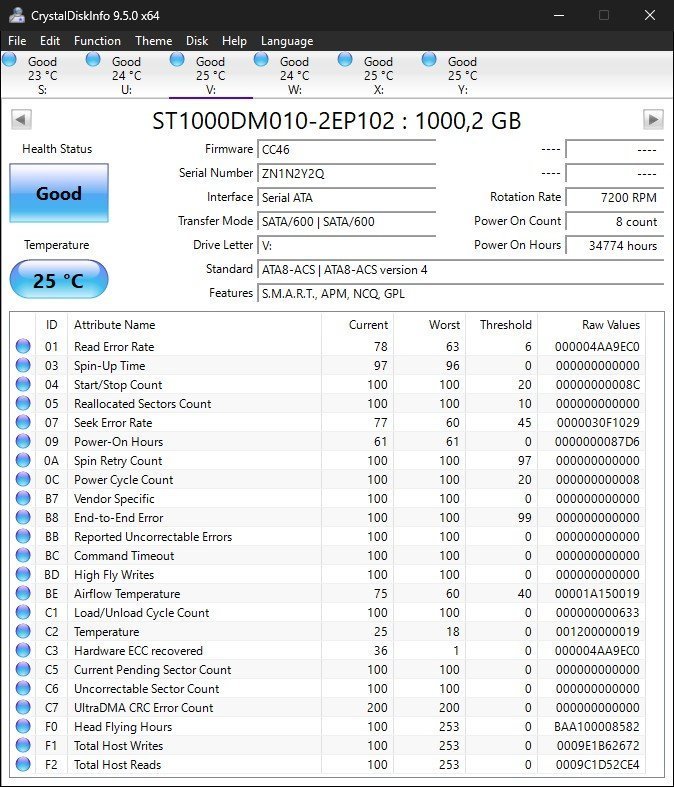Click the Reallocated Sectors Count status orb
Image resolution: width=674 pixels, height=787 pixels.
click(x=23, y=404)
